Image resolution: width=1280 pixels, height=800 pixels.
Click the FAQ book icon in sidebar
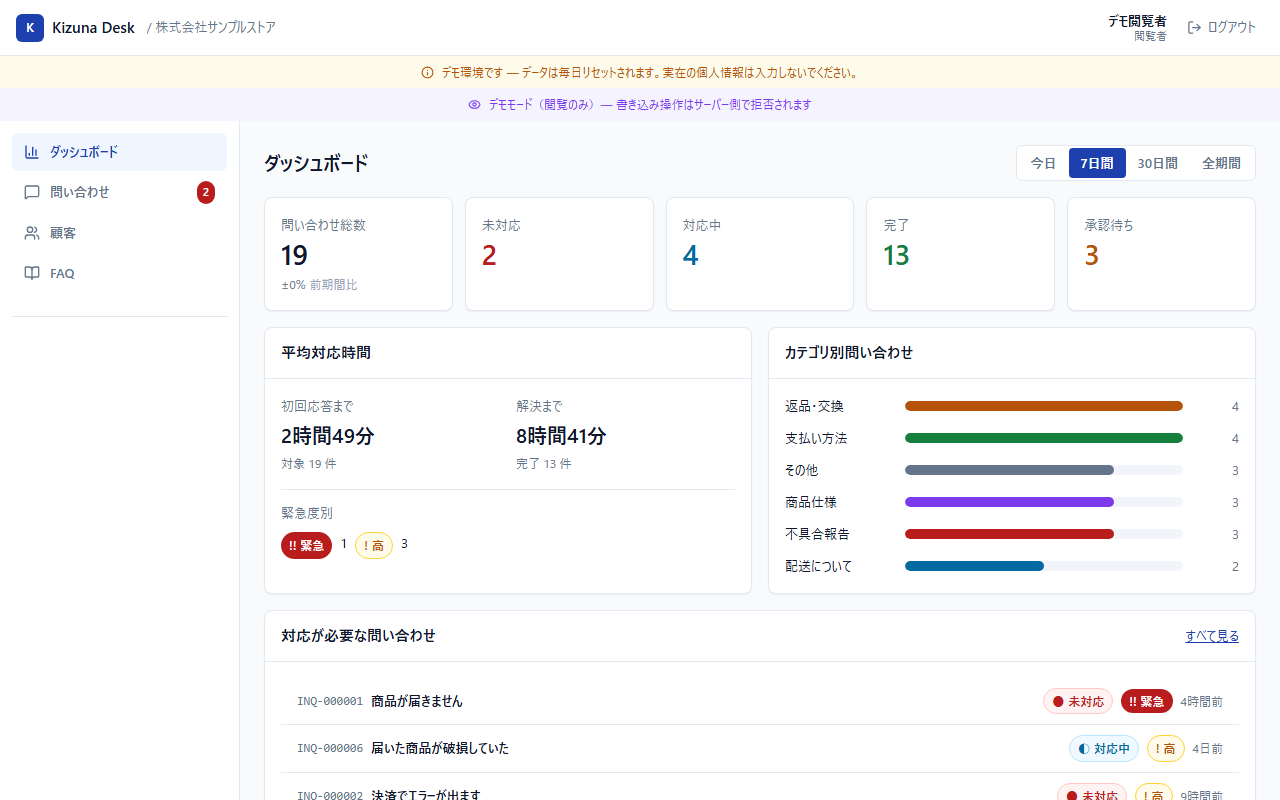[32, 273]
